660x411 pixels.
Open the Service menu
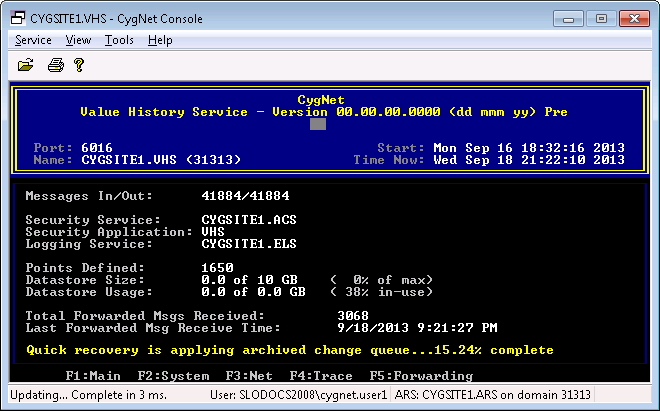click(33, 40)
